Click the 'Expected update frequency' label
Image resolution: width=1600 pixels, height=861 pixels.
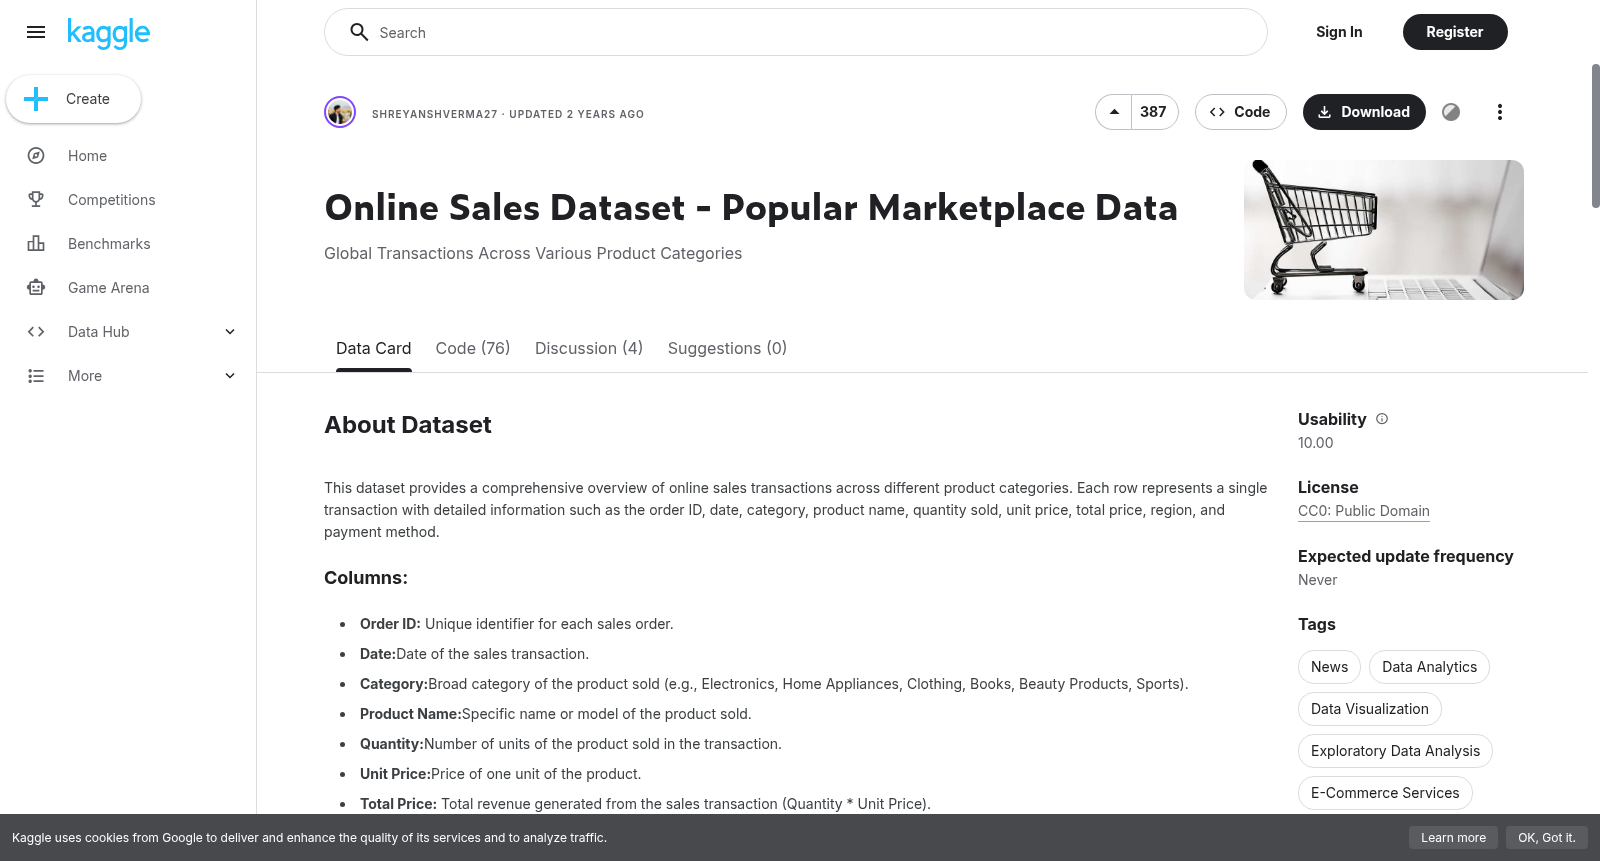click(x=1405, y=556)
